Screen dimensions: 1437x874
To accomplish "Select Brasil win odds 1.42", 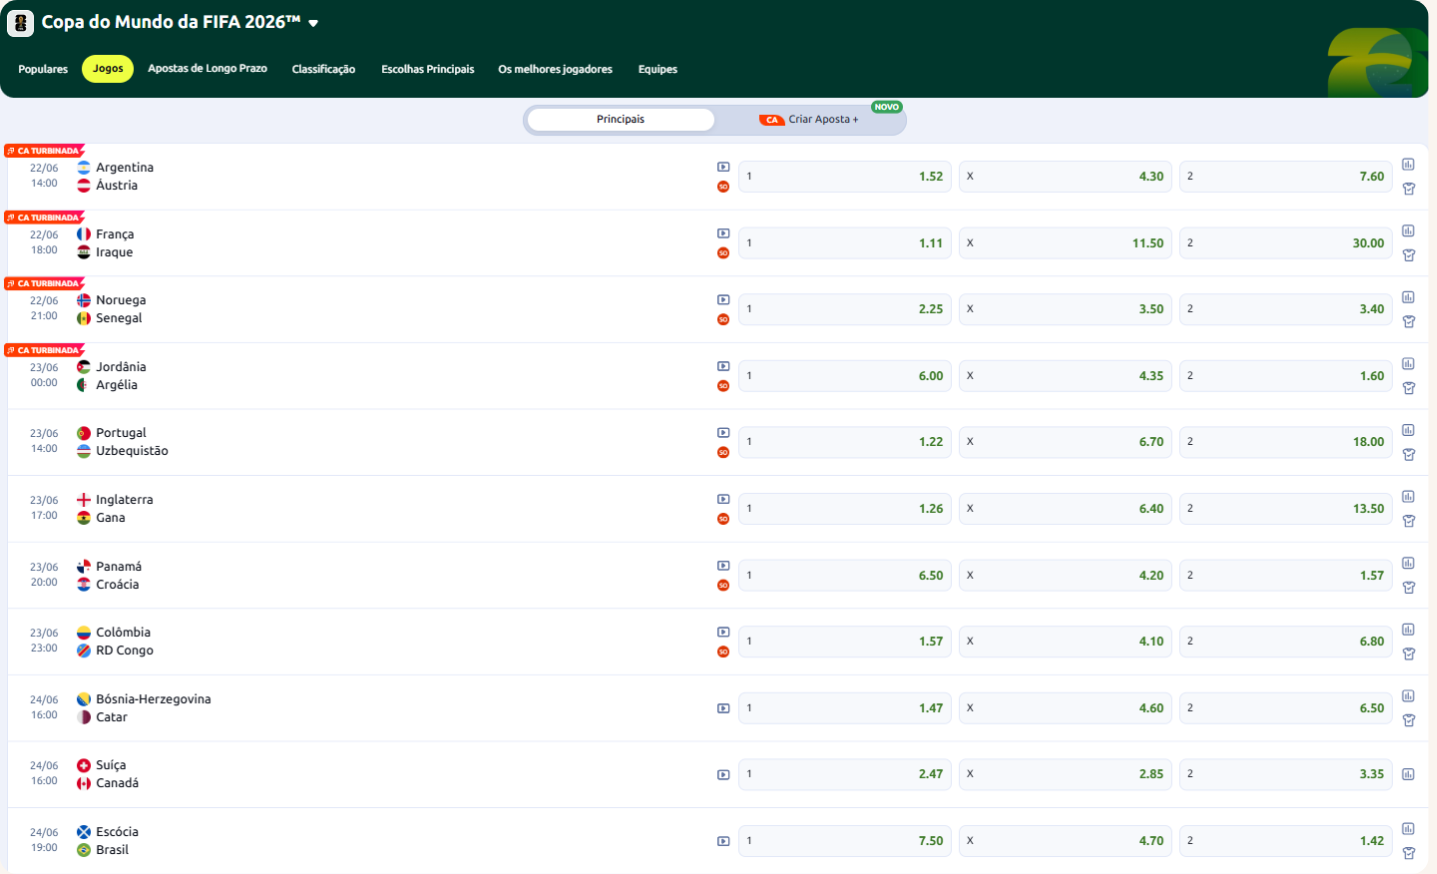I will (x=1286, y=841).
